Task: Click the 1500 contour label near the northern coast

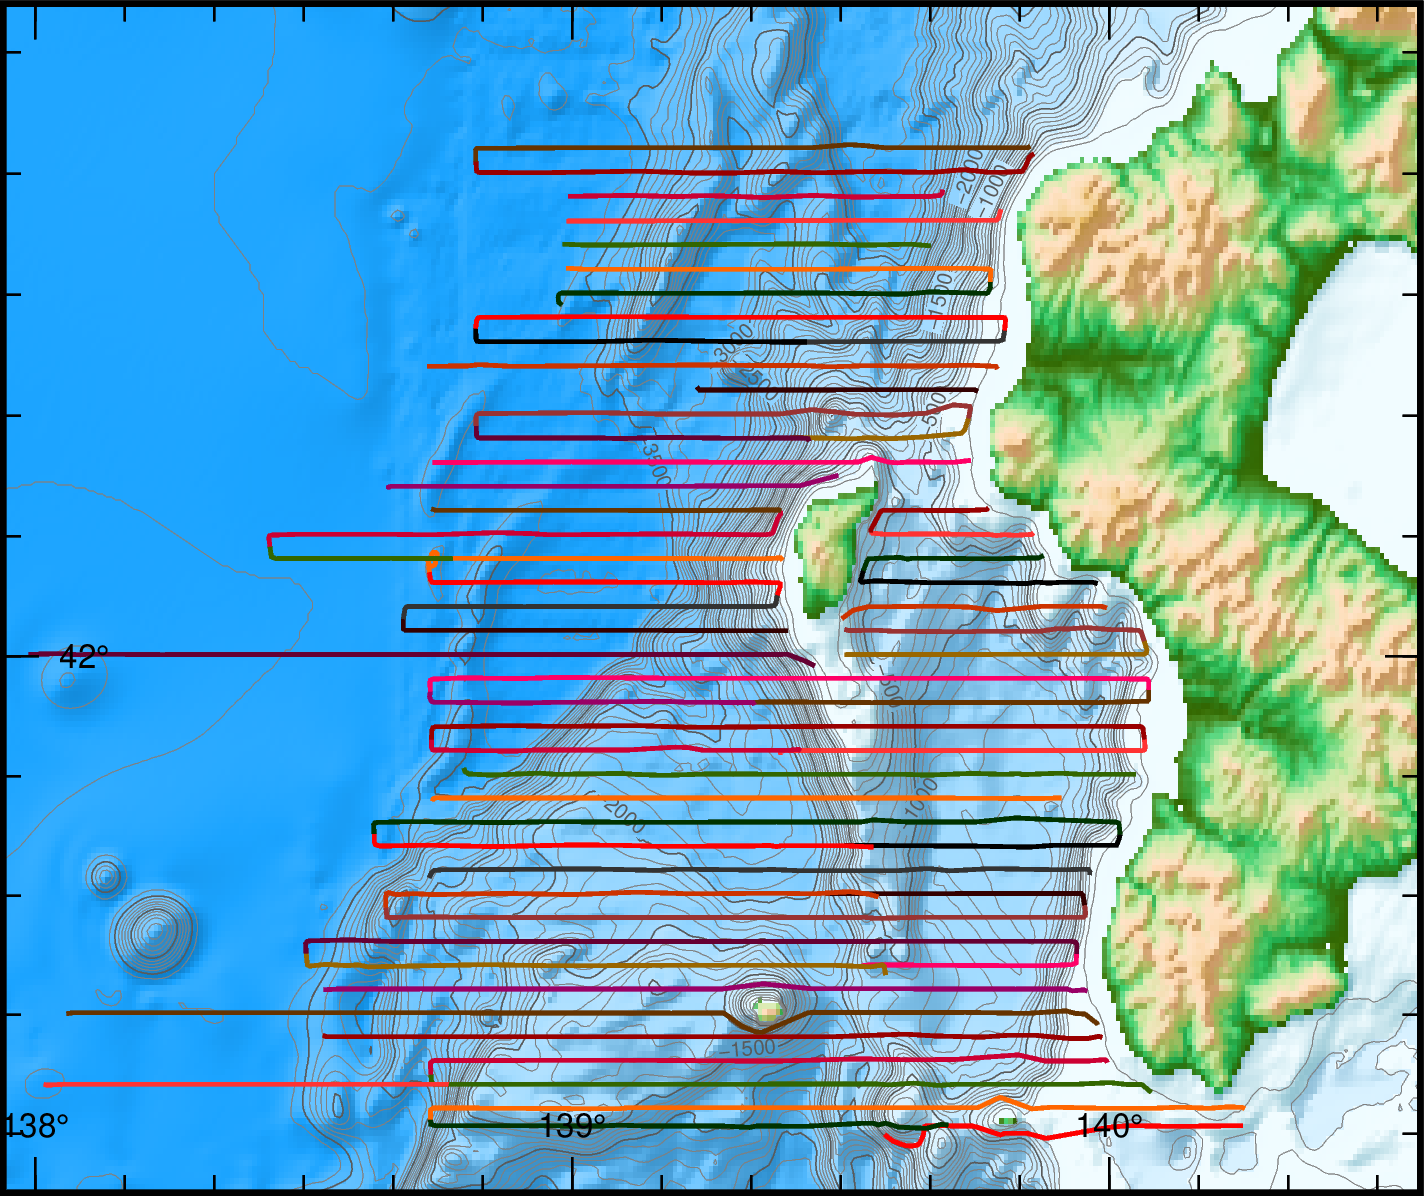Action: [940, 295]
